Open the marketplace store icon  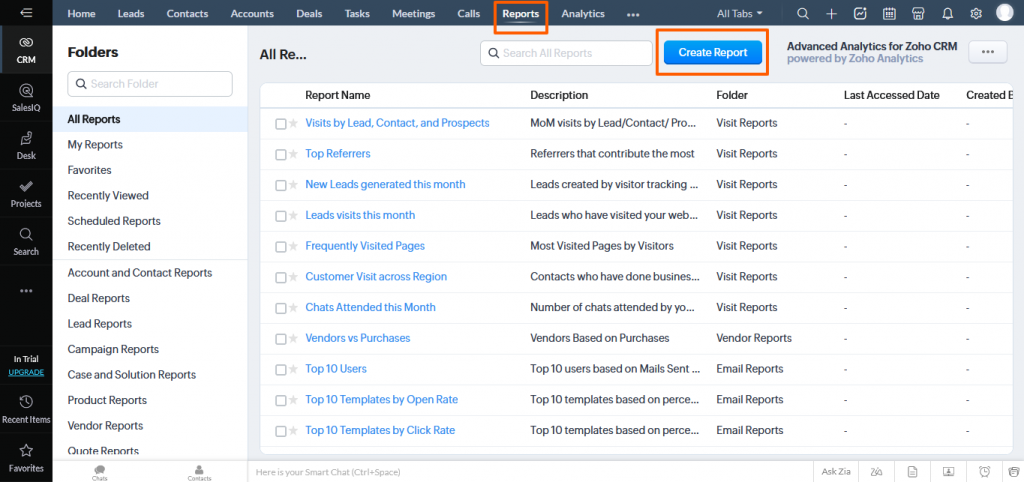tap(918, 13)
